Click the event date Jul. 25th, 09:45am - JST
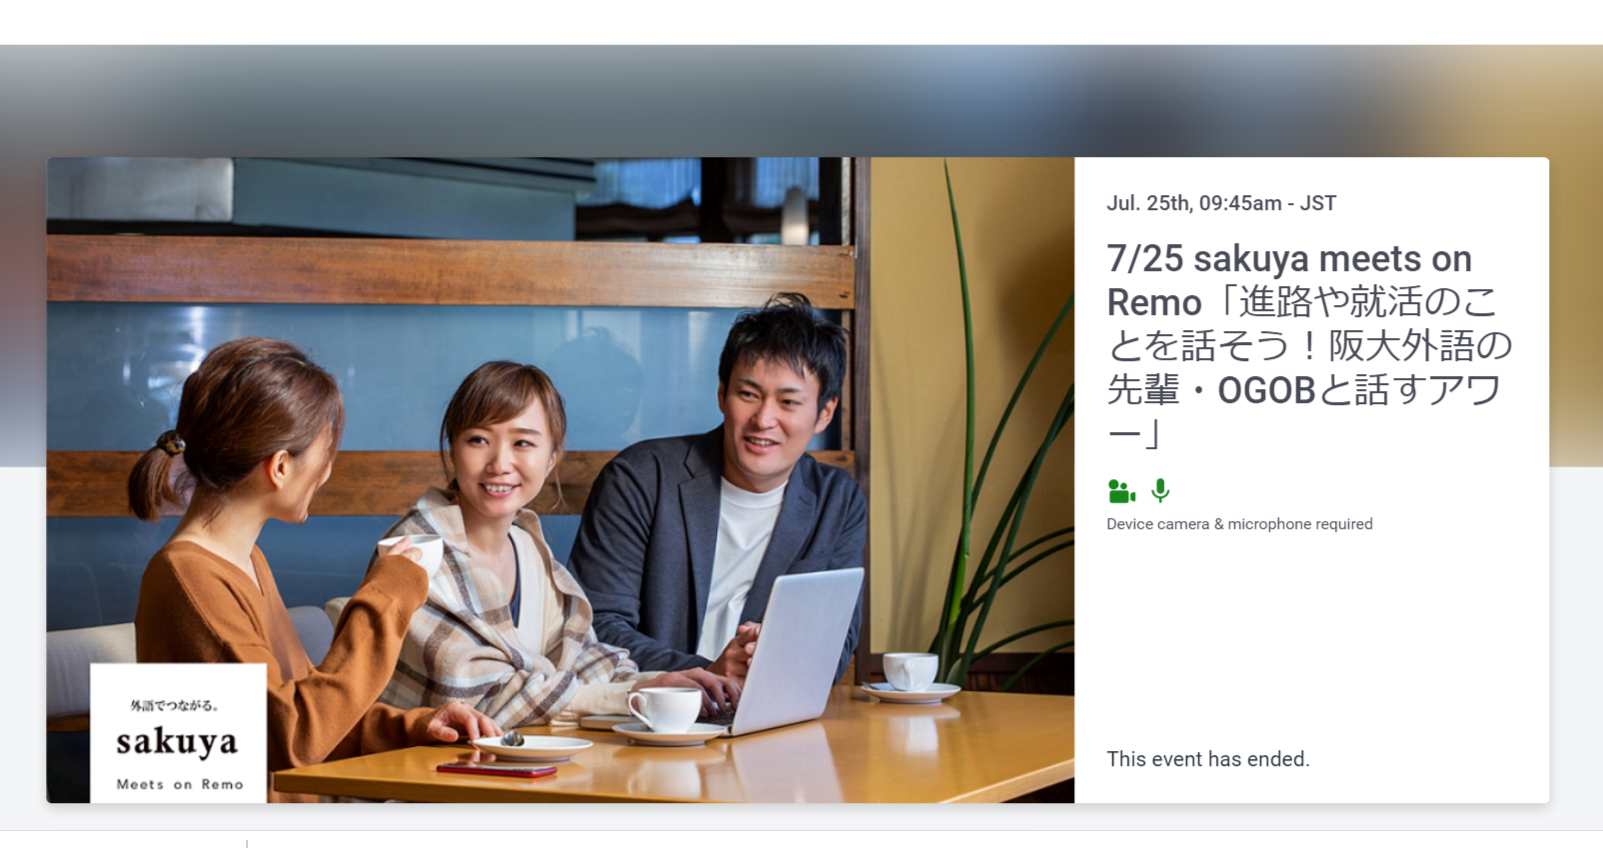 [1221, 203]
